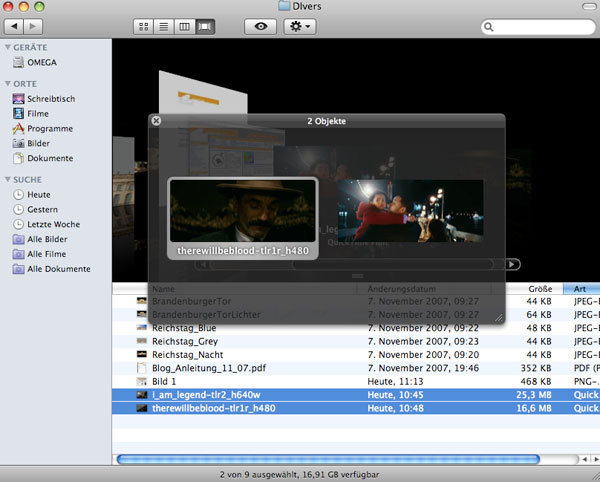Sort by Größe column header

540,289
